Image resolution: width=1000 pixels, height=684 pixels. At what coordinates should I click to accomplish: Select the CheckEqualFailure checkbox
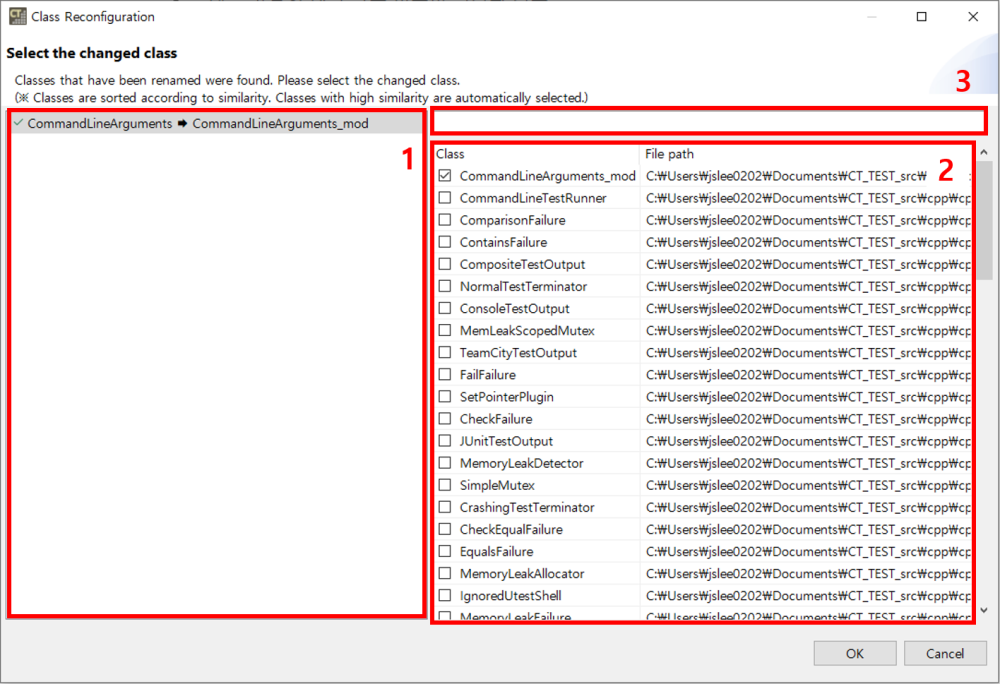click(x=445, y=529)
